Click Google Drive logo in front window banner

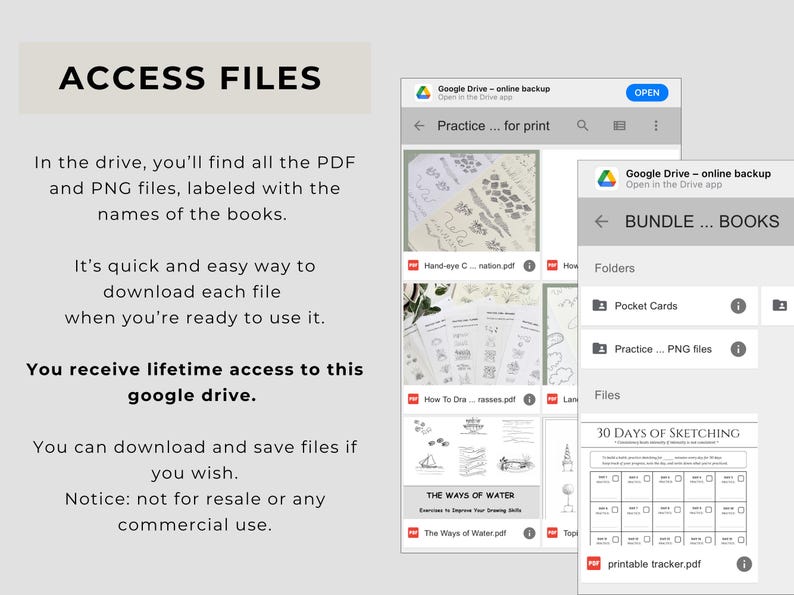point(606,178)
